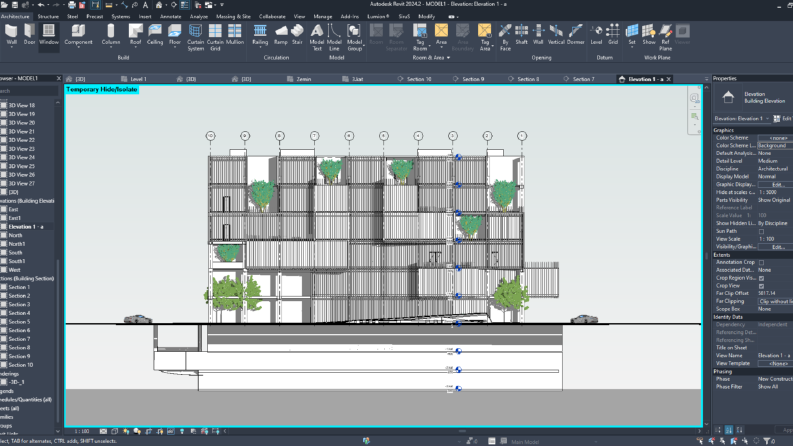Viewport: 793px width, 446px height.
Task: Open the Detail Level value dropdown
Action: tap(775, 161)
